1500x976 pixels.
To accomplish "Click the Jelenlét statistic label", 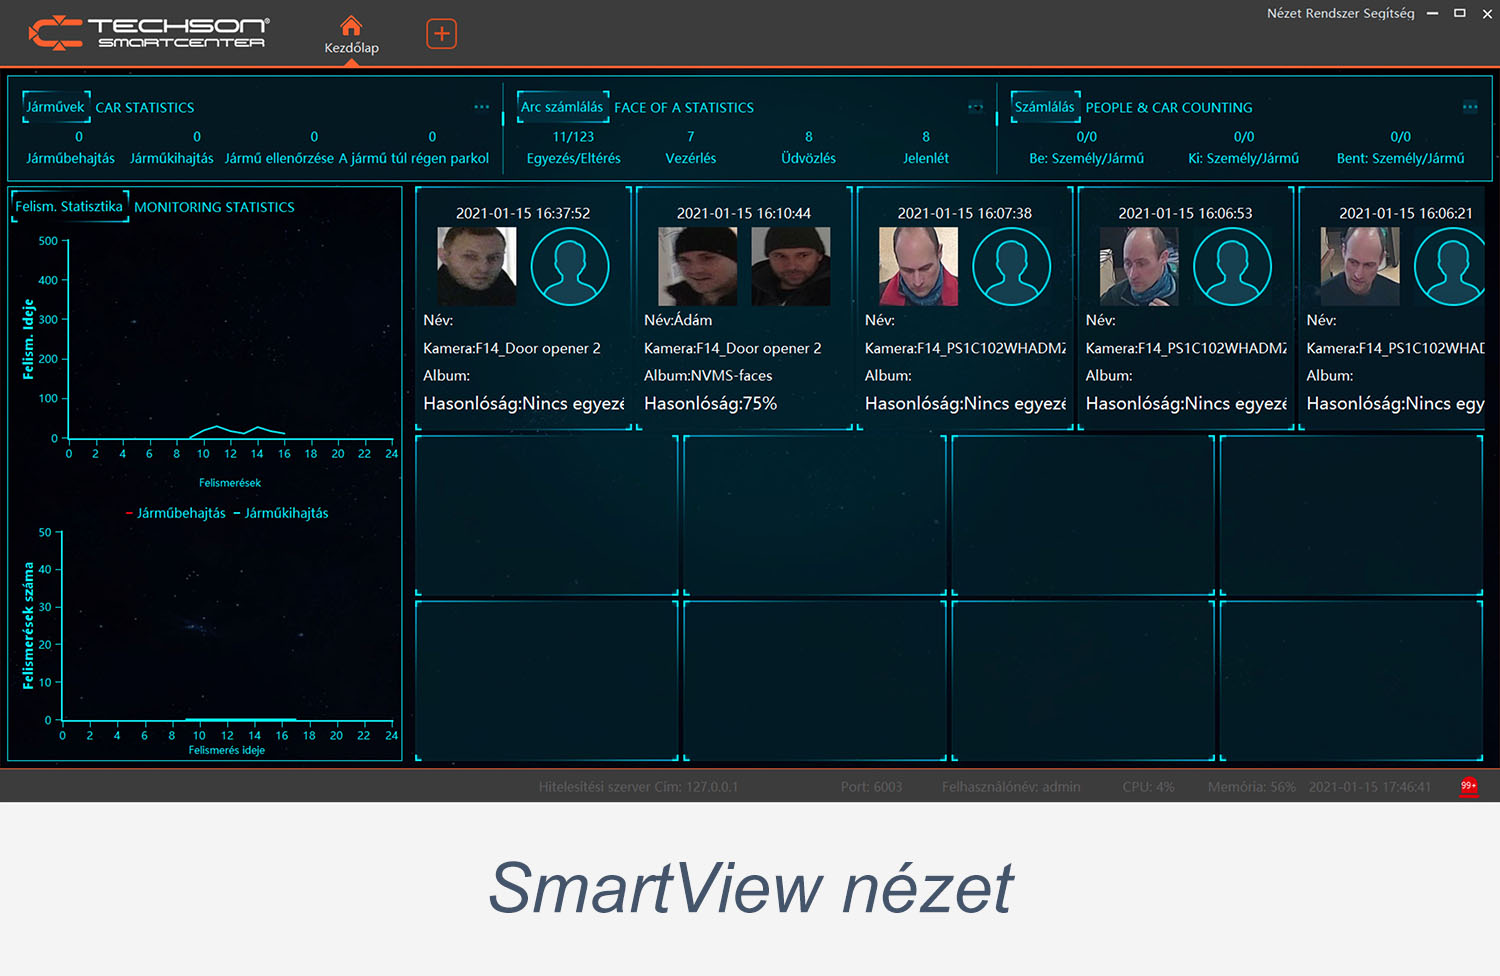I will point(926,158).
